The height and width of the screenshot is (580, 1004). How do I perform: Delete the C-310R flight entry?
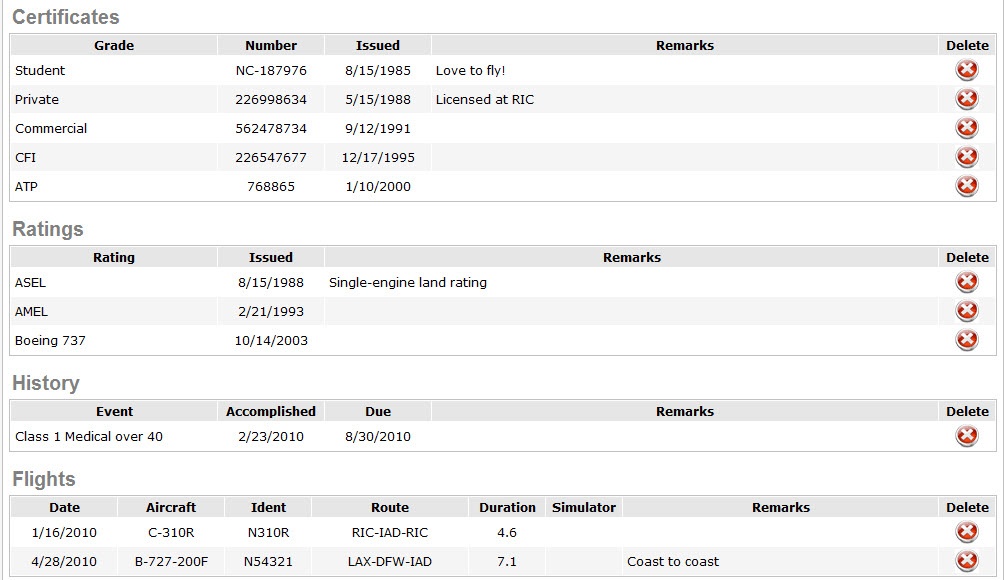pyautogui.click(x=967, y=532)
